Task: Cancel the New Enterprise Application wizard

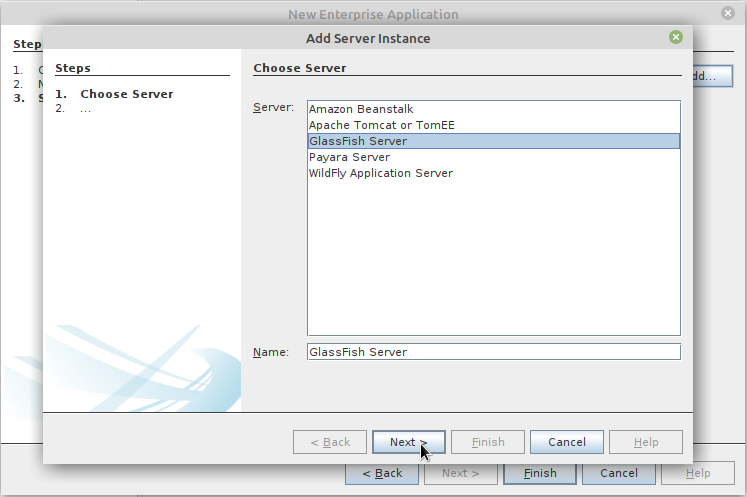Action: point(618,473)
